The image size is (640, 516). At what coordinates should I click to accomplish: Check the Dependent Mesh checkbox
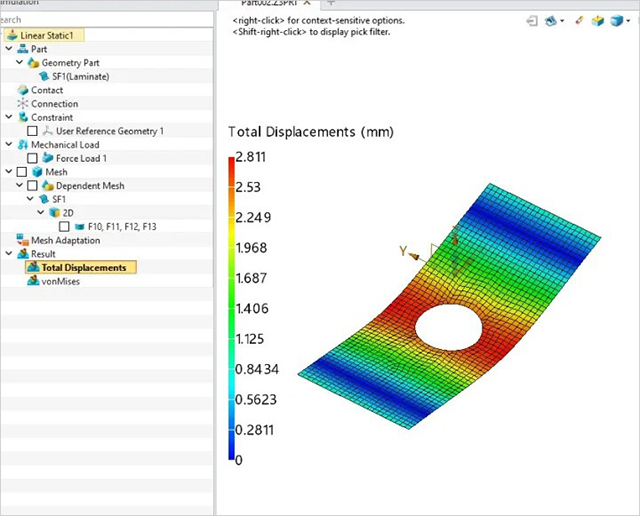(33, 186)
